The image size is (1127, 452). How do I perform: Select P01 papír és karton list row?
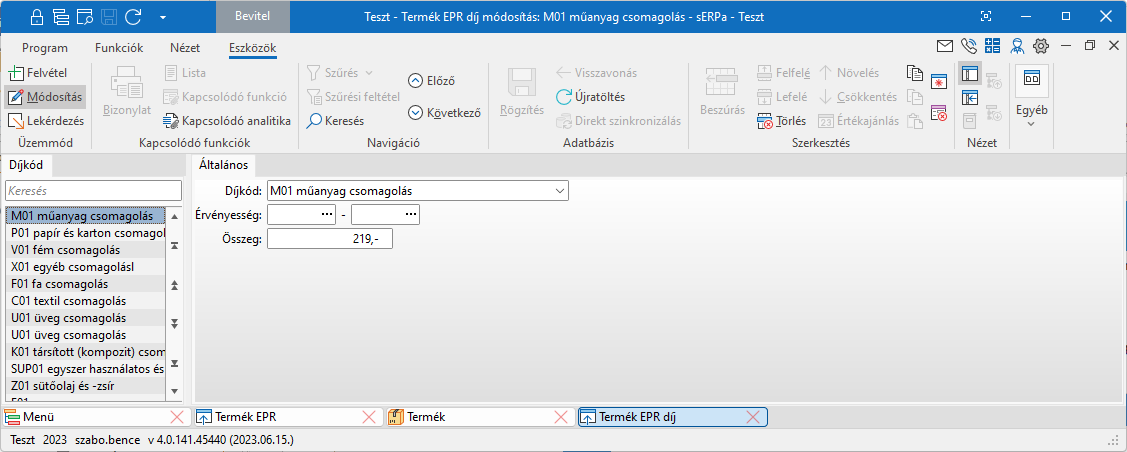point(86,232)
